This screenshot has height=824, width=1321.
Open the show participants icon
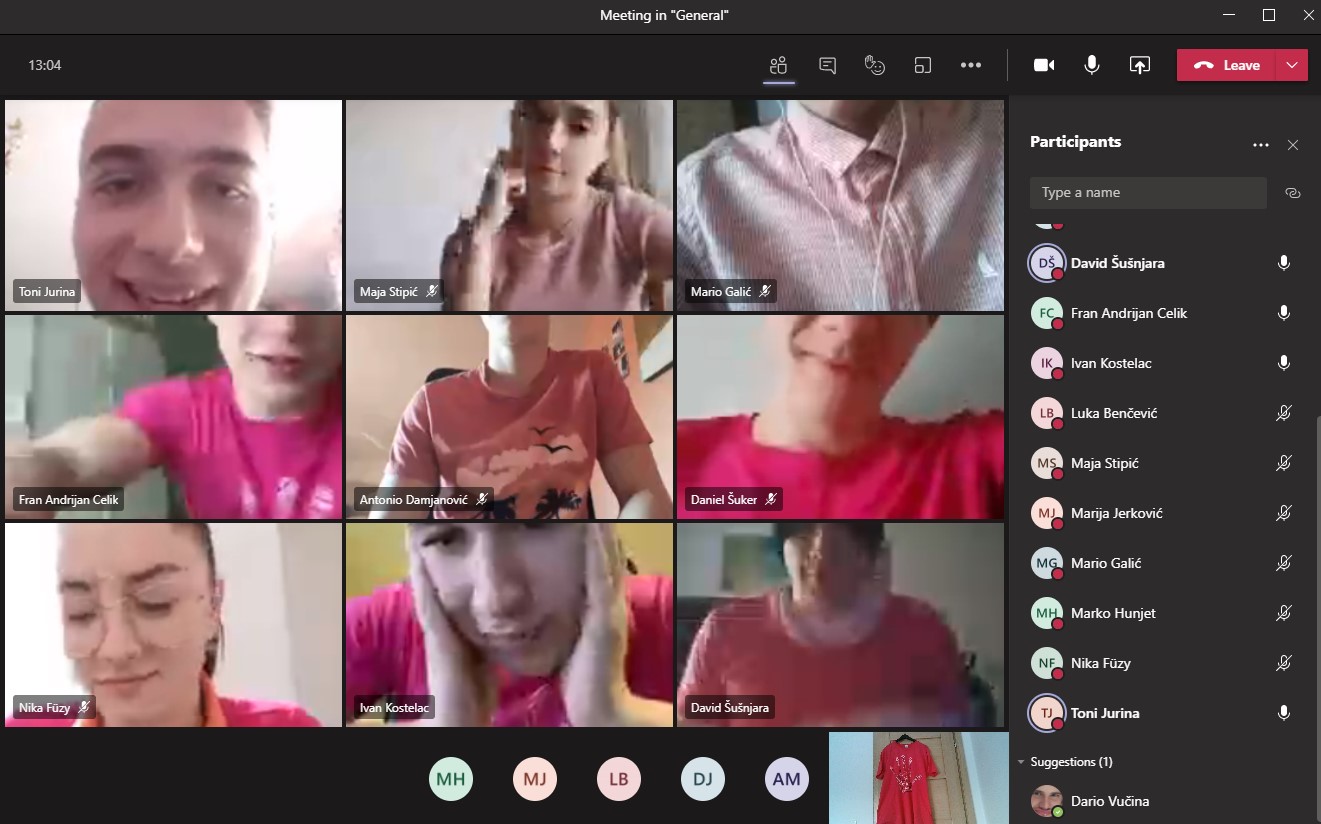click(778, 65)
